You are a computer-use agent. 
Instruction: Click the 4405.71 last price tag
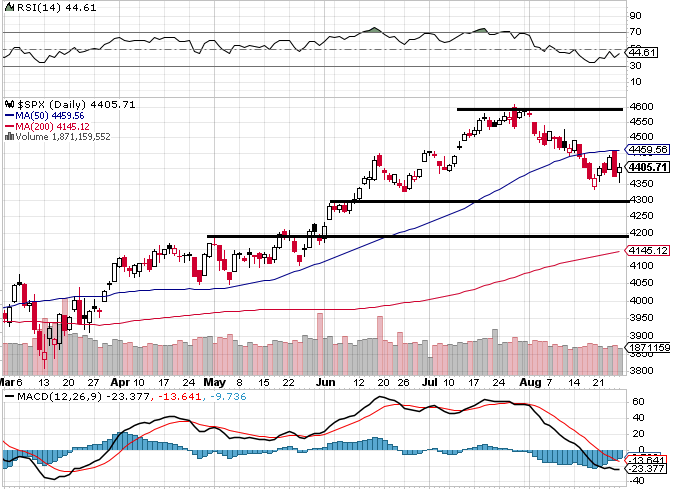coord(648,167)
